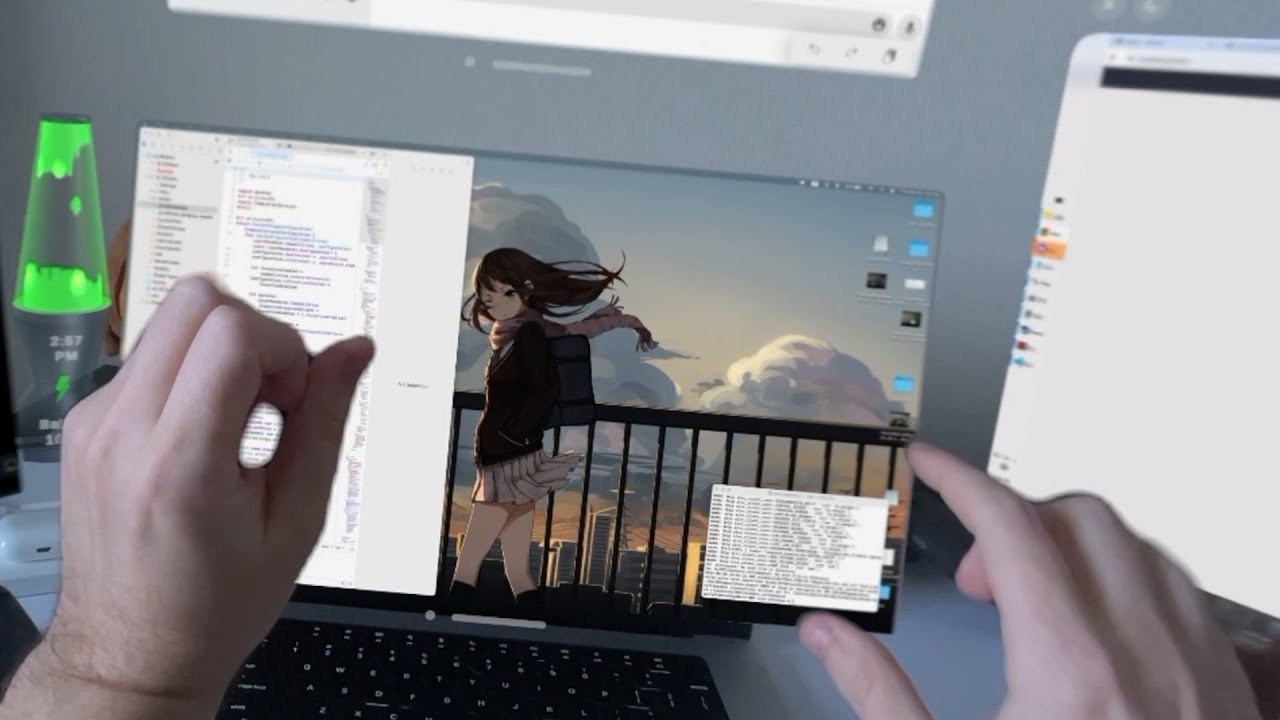Screen dimensions: 1280x720
Task: Select the image thumbnail directly below the white disk icon
Action: [877, 281]
